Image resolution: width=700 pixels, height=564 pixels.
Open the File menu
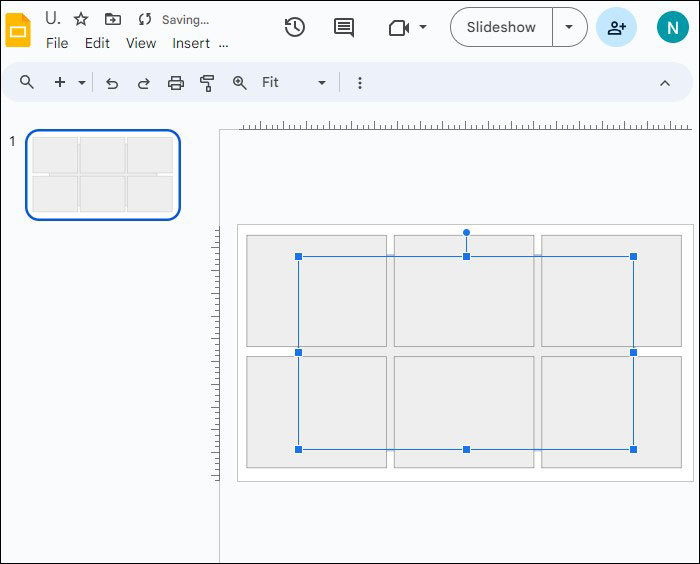click(57, 43)
